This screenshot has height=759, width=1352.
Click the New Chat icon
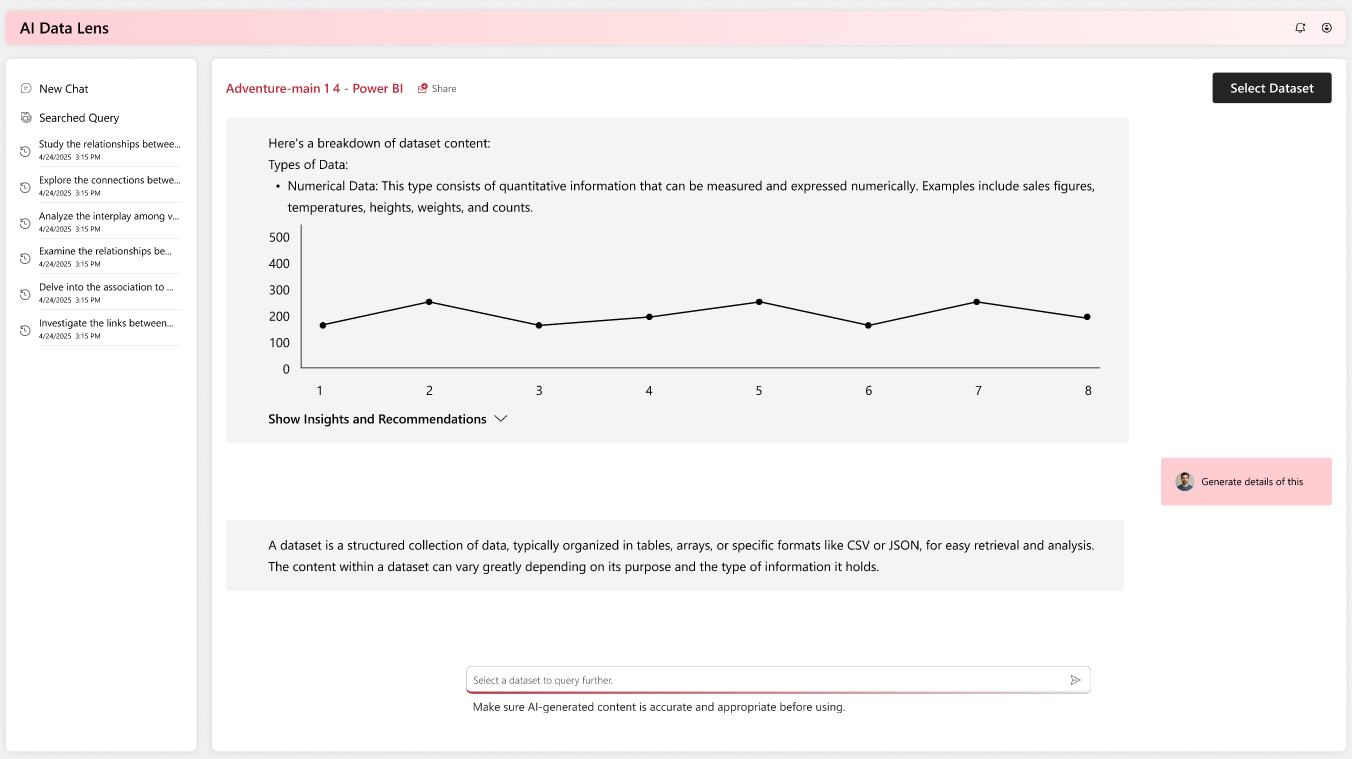point(26,89)
